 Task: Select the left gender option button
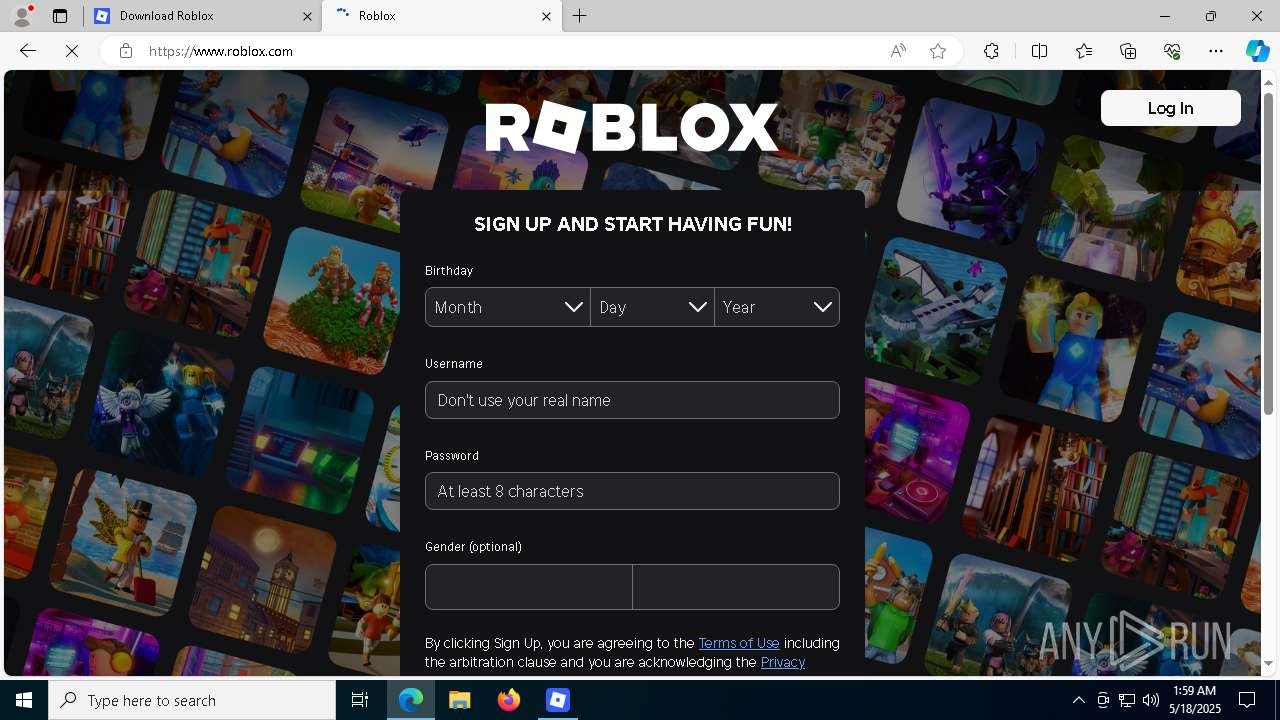point(529,587)
